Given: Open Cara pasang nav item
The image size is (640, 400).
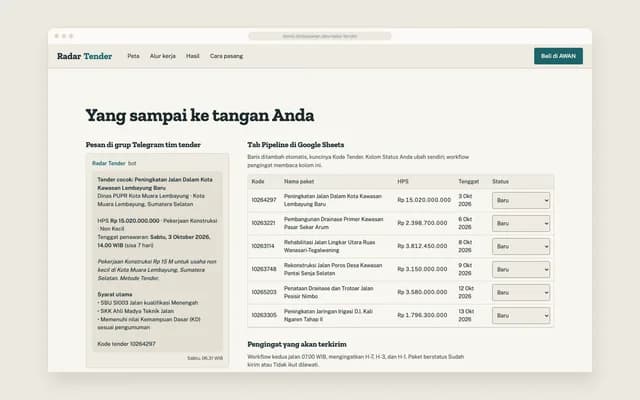Looking at the screenshot, I should pyautogui.click(x=226, y=56).
